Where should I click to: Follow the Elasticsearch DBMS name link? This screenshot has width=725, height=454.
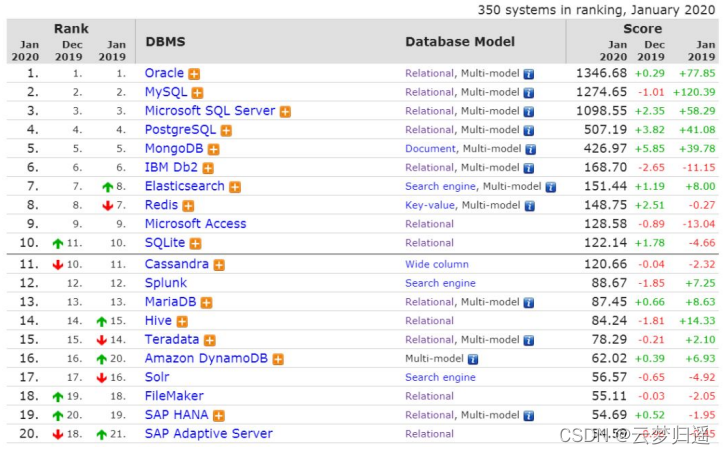point(184,186)
